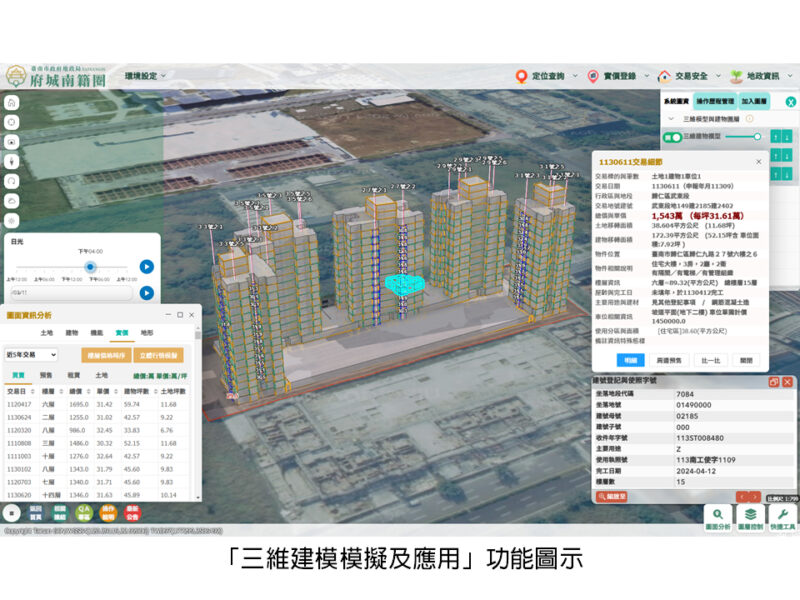Click the cloud weather icon in left toolbar
800x600 pixels.
(12, 201)
